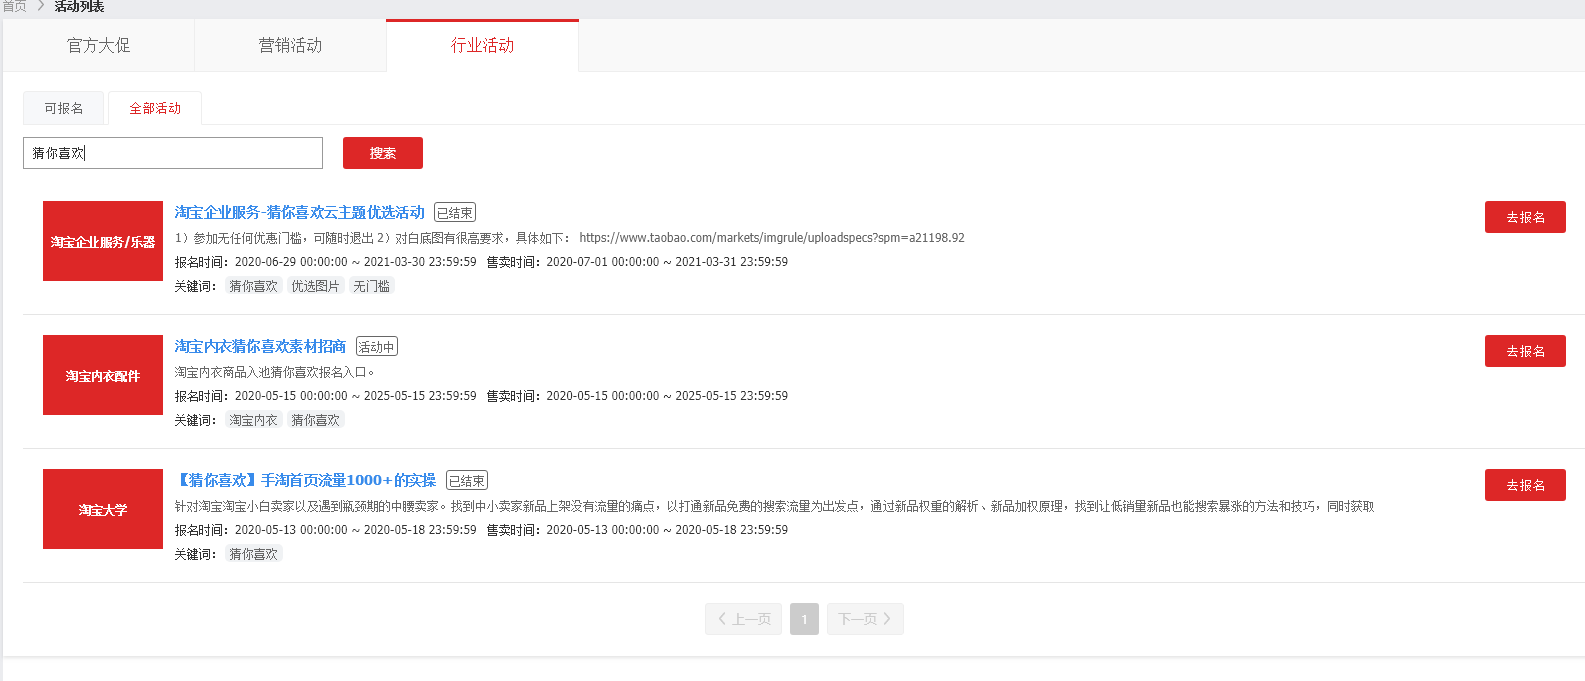The width and height of the screenshot is (1585, 681).
Task: Open 淘宝内衣猜你喜欢素材招商 link
Action: click(x=260, y=346)
